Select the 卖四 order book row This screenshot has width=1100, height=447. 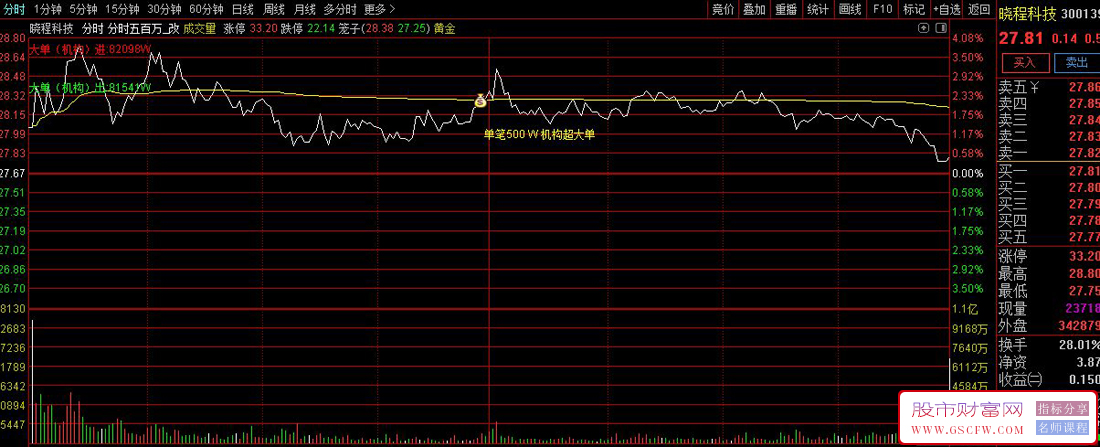(1049, 104)
